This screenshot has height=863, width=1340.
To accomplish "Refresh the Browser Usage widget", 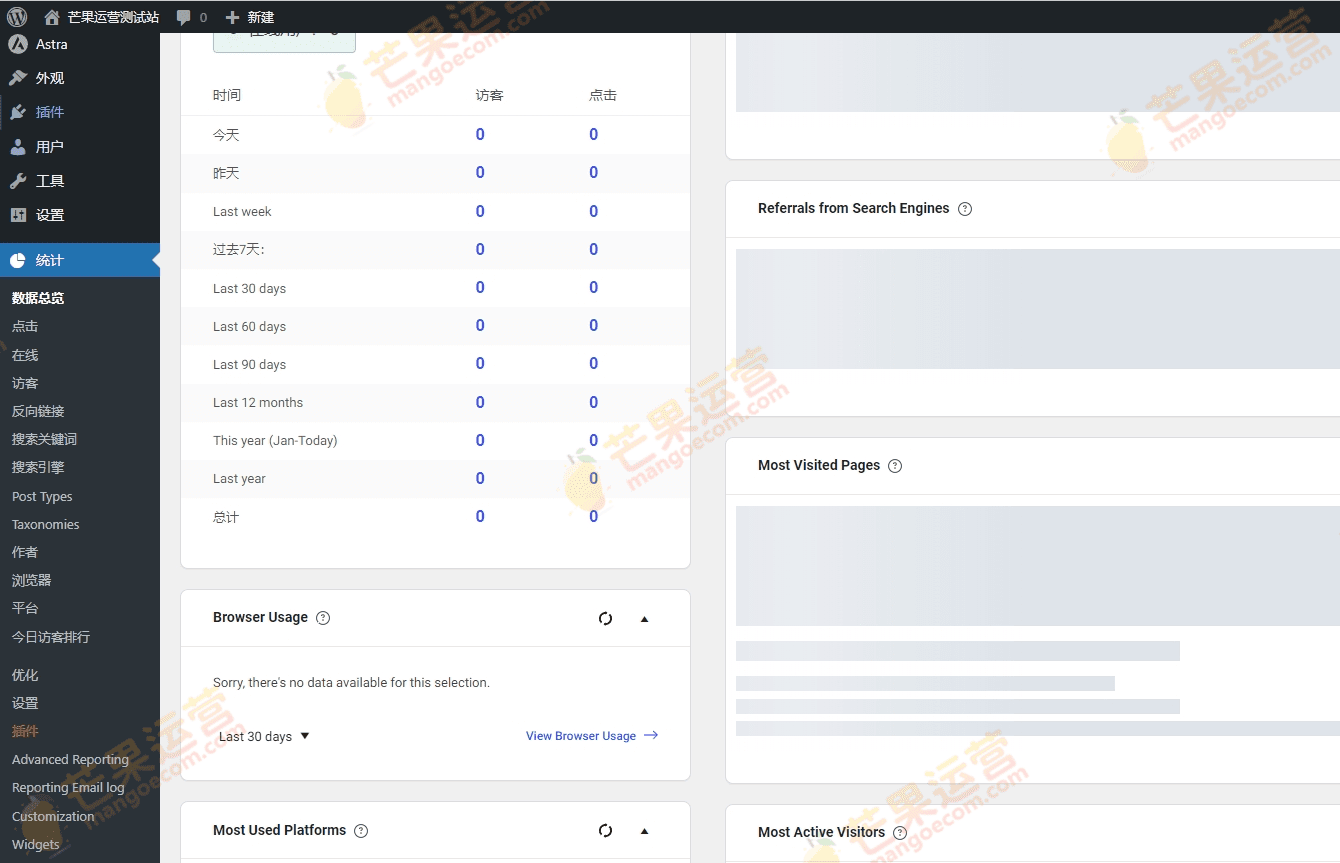I will tap(605, 618).
